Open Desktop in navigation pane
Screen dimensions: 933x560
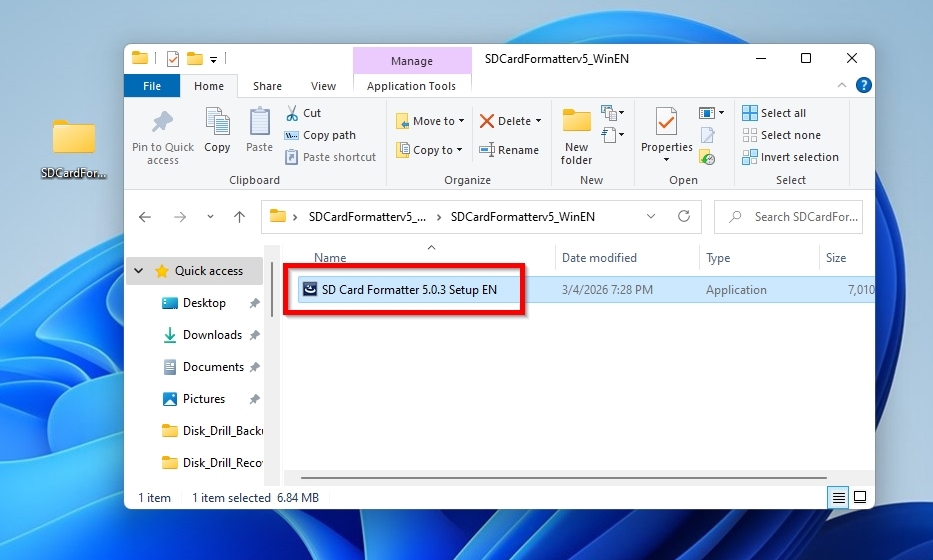tap(204, 303)
